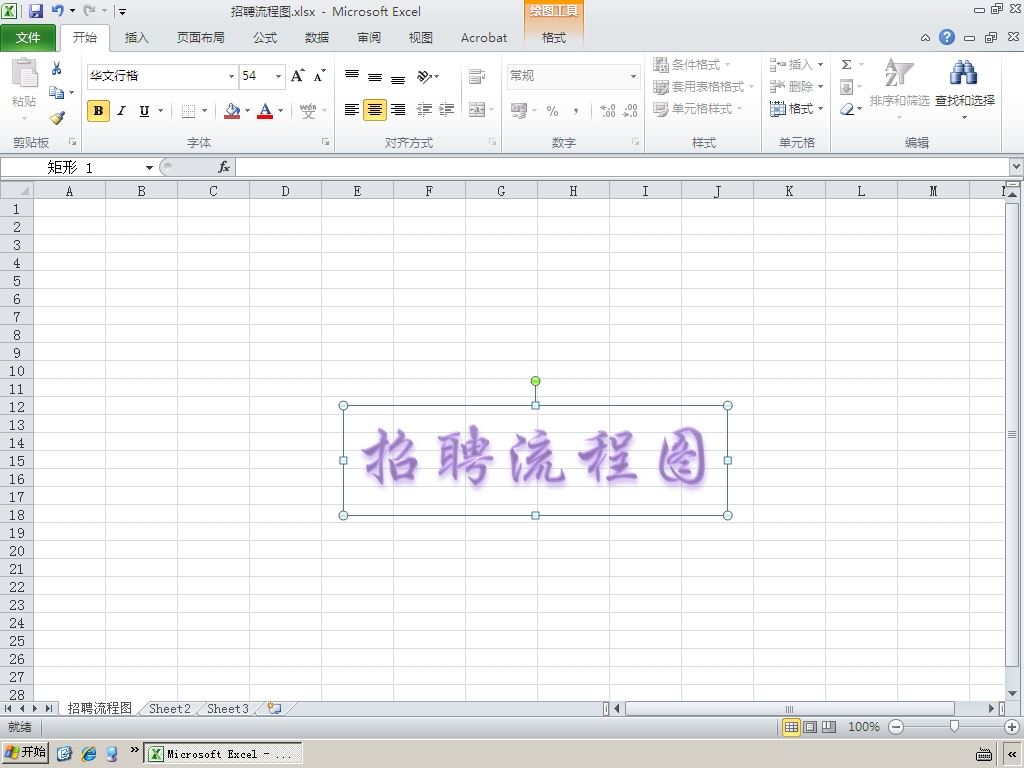
Task: Switch to Page Layout view
Action: click(810, 727)
